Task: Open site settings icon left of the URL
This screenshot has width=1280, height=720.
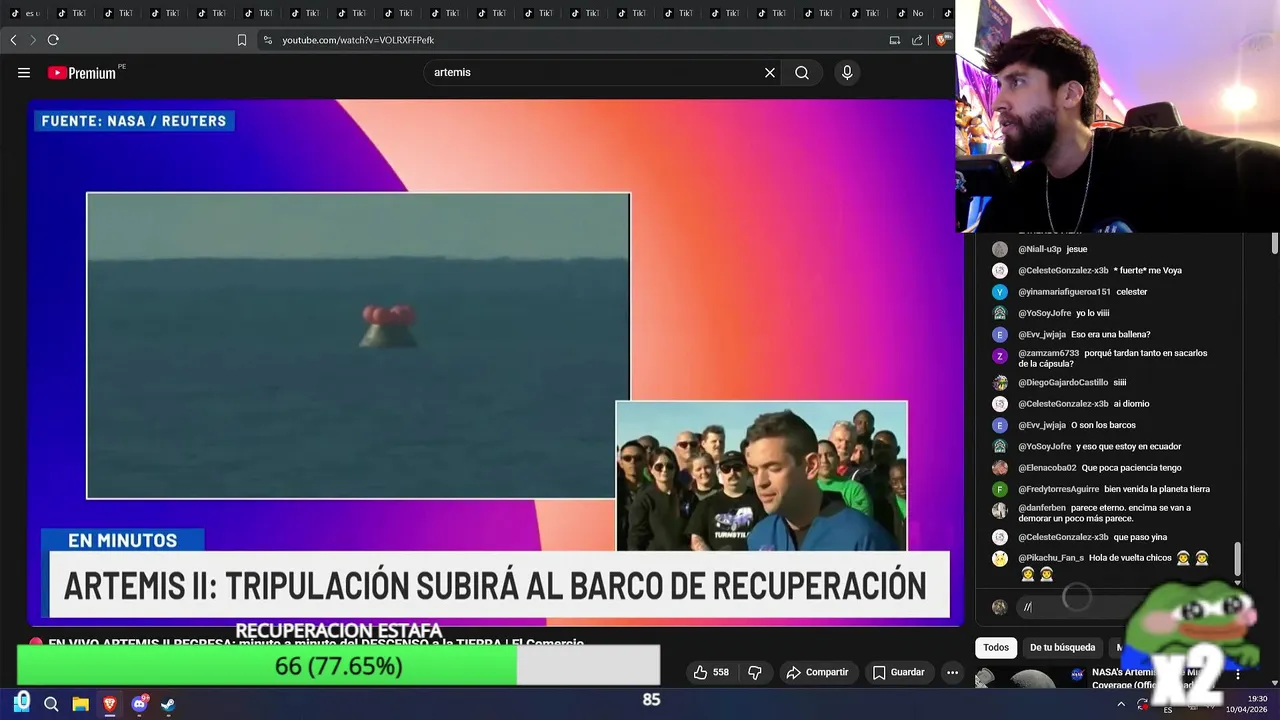Action: coord(267,40)
